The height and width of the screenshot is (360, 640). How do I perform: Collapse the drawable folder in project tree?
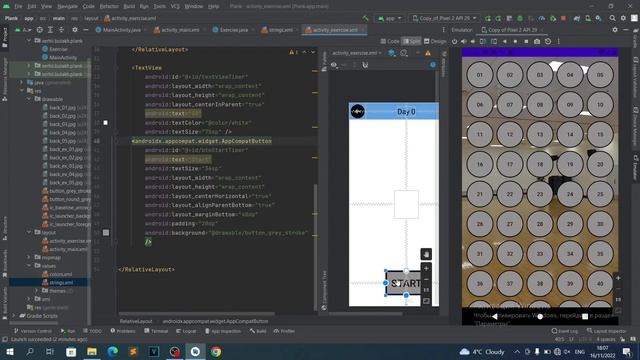pyautogui.click(x=29, y=99)
